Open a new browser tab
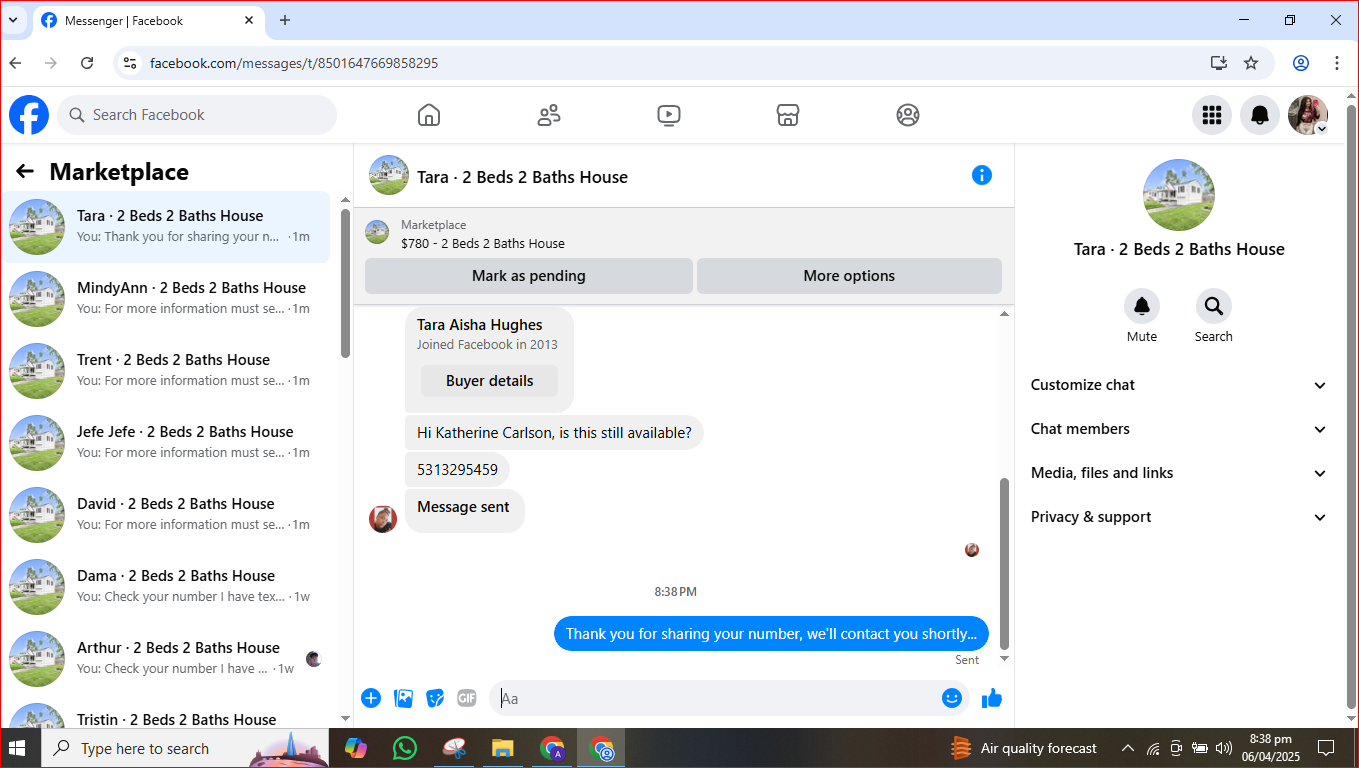The width and height of the screenshot is (1359, 768). pos(285,20)
